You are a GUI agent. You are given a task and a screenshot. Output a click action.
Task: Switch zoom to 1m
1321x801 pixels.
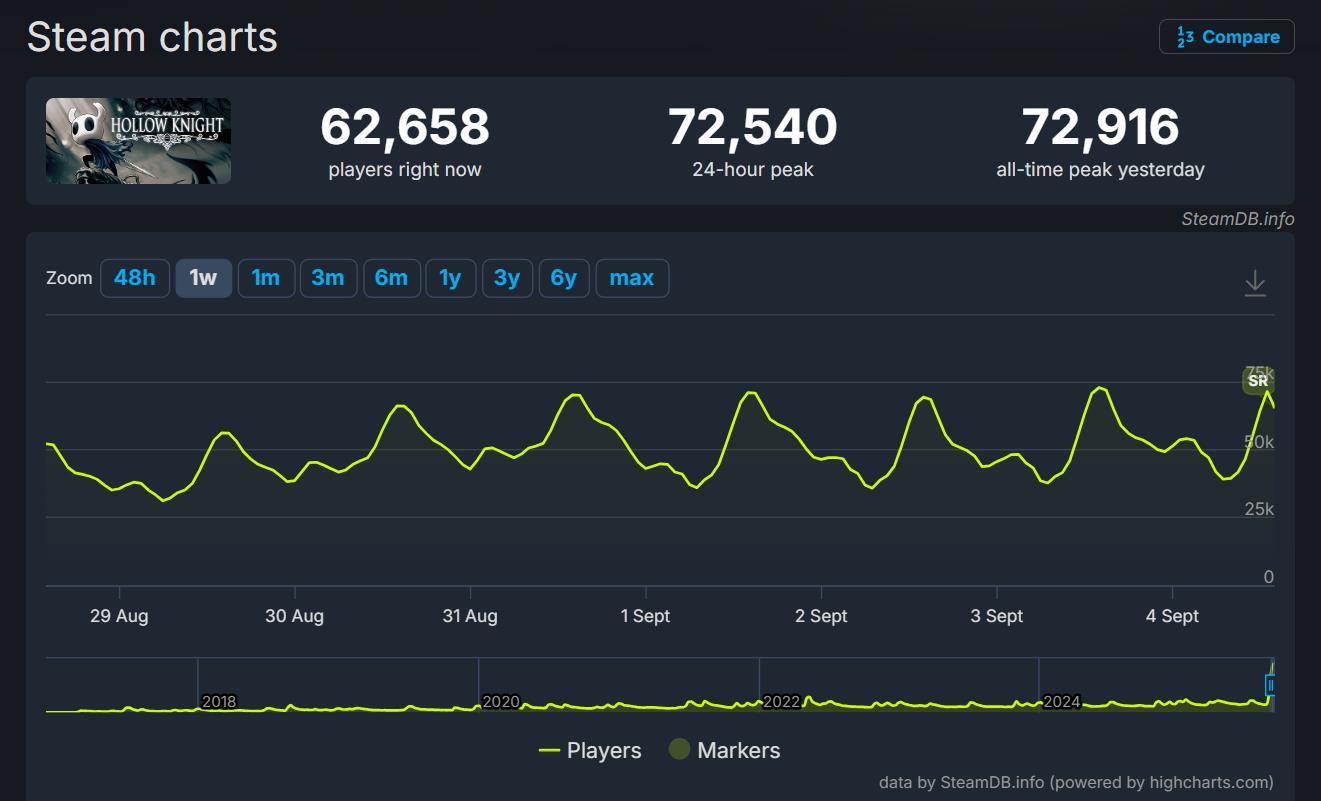tap(266, 278)
